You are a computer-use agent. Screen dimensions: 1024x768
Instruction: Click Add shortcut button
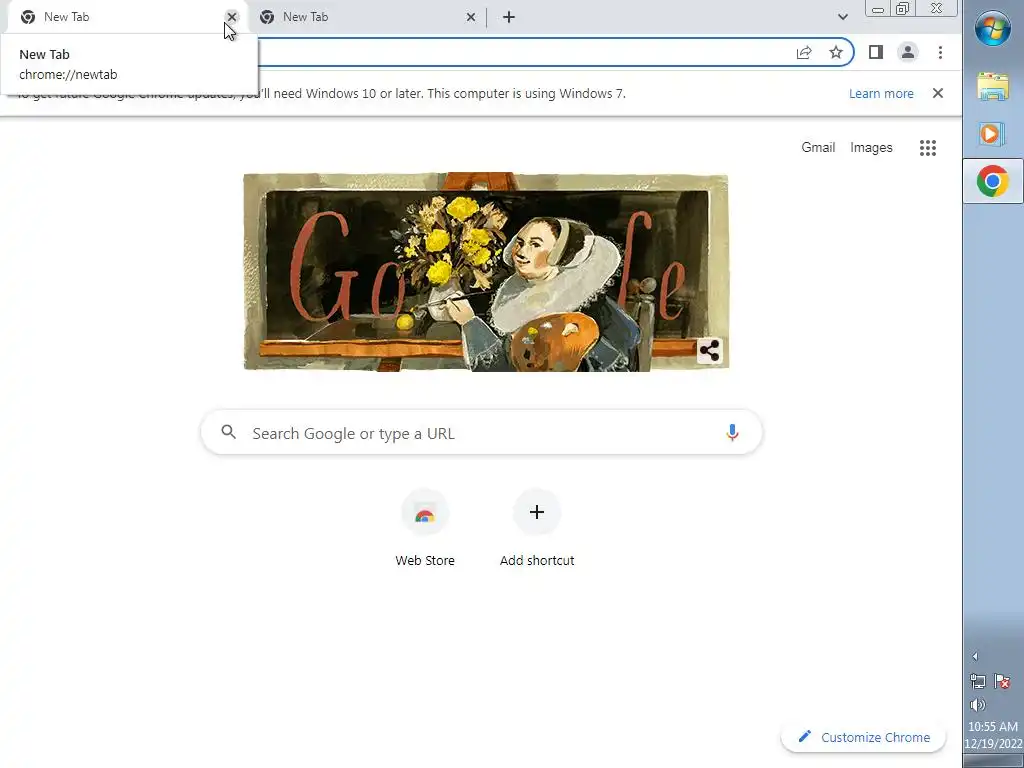(x=537, y=528)
